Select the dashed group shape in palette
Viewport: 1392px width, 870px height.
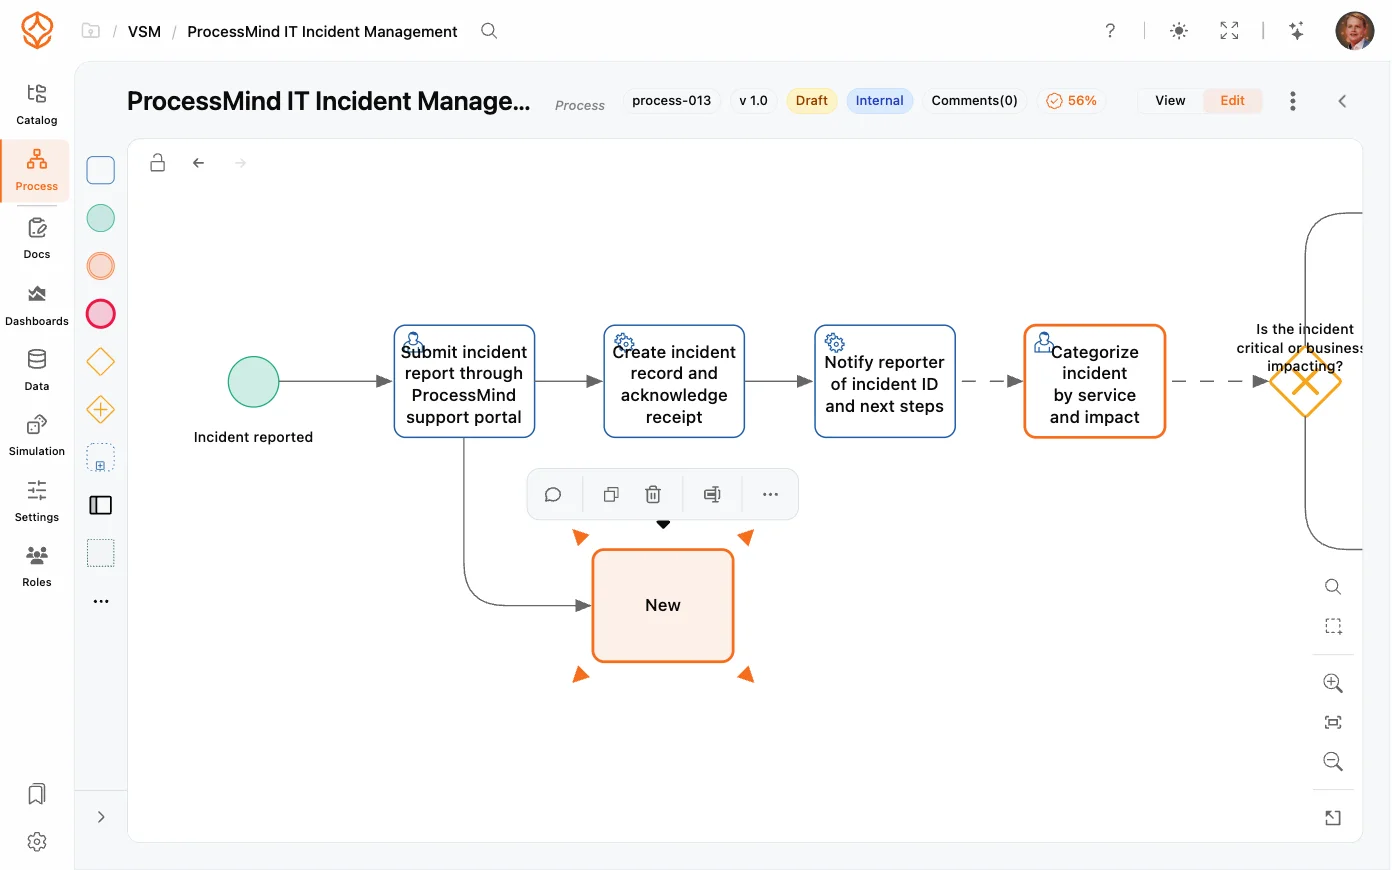101,553
